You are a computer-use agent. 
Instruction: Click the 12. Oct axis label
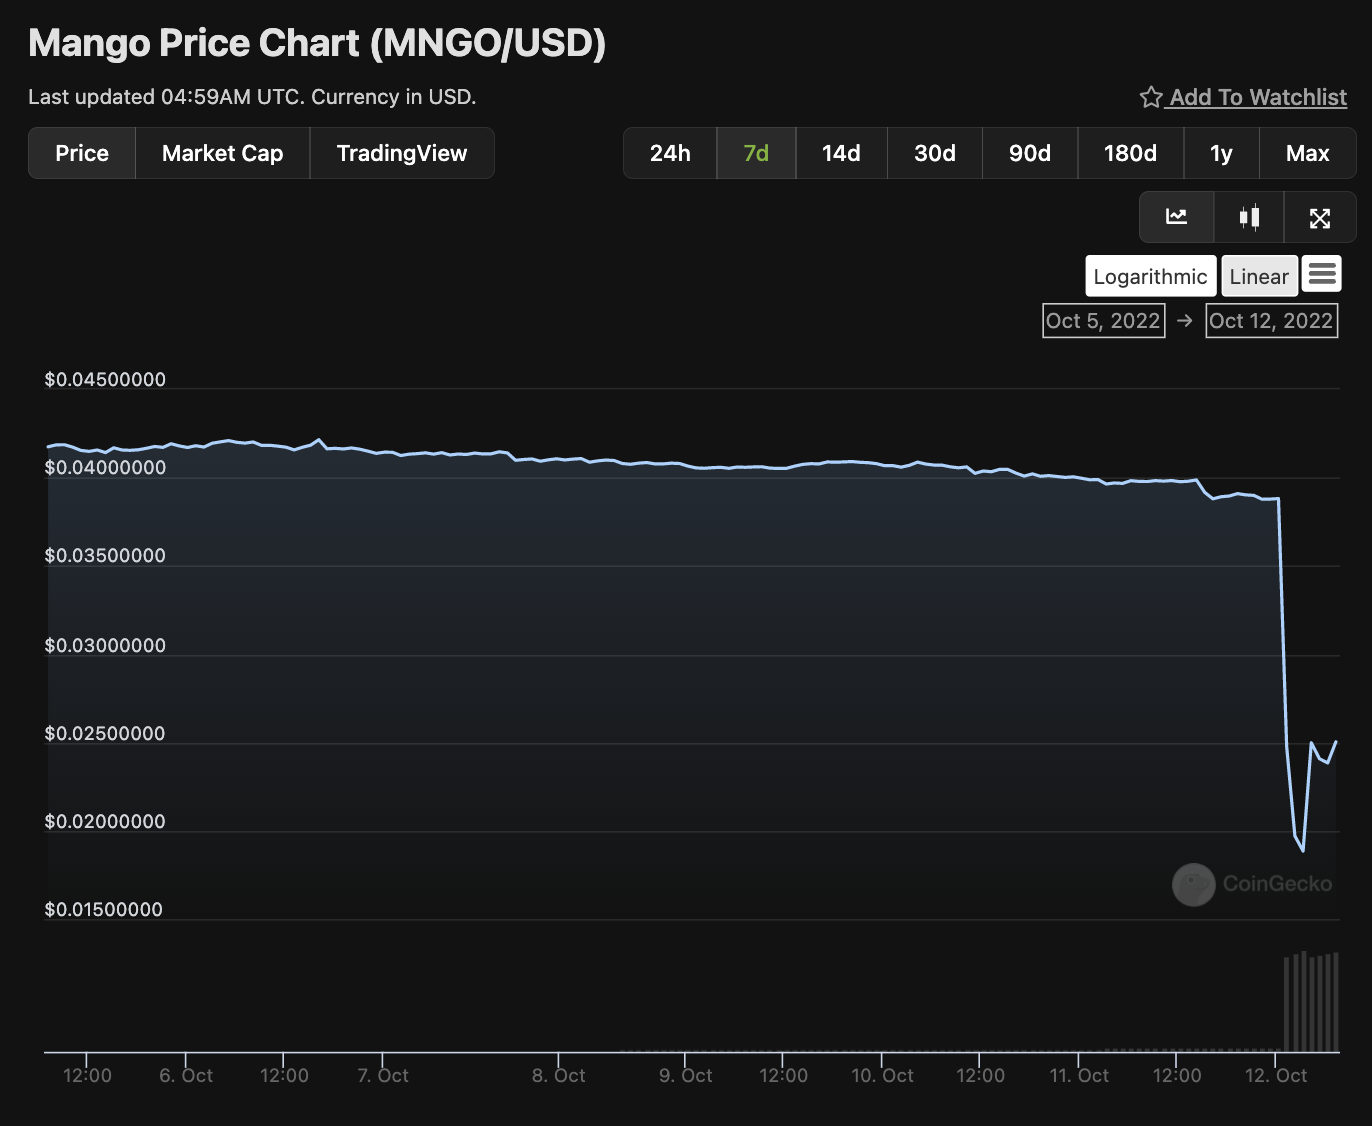pyautogui.click(x=1276, y=1076)
